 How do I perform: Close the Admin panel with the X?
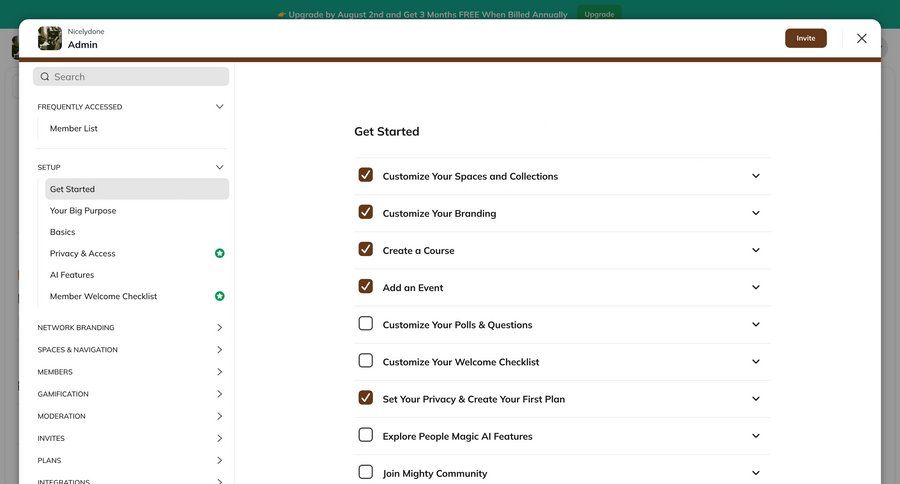pos(862,38)
